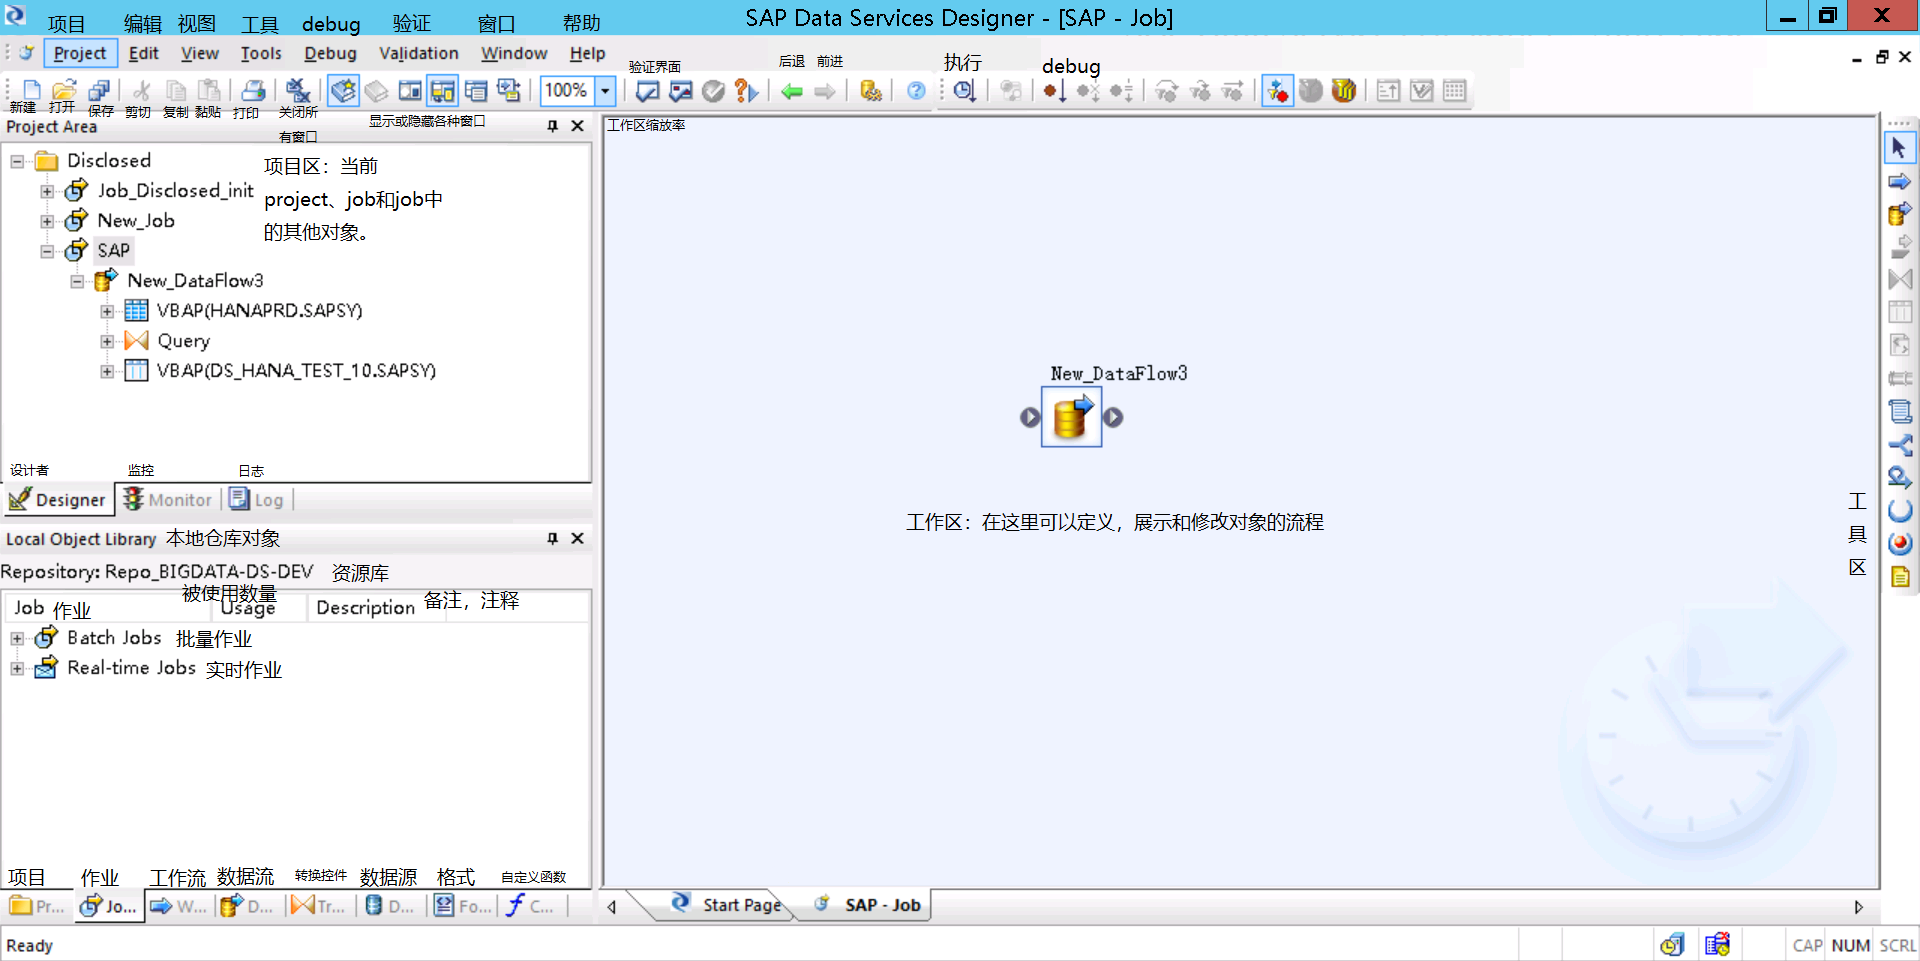Viewport: 1920px width, 961px height.
Task: Click the Validate Current View toolbar icon
Action: (x=647, y=91)
